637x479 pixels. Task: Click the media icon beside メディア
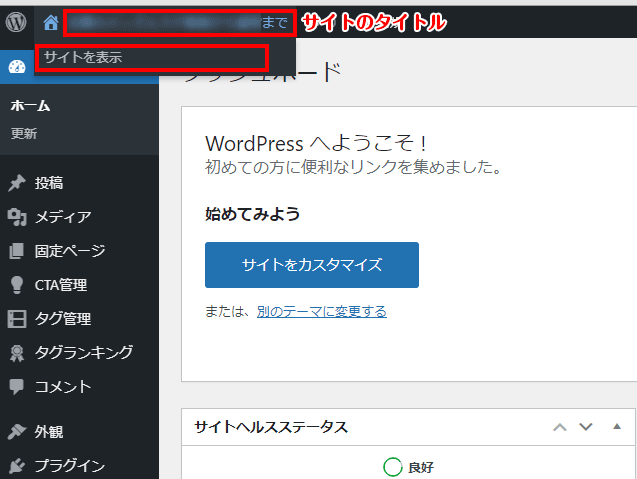[x=17, y=217]
